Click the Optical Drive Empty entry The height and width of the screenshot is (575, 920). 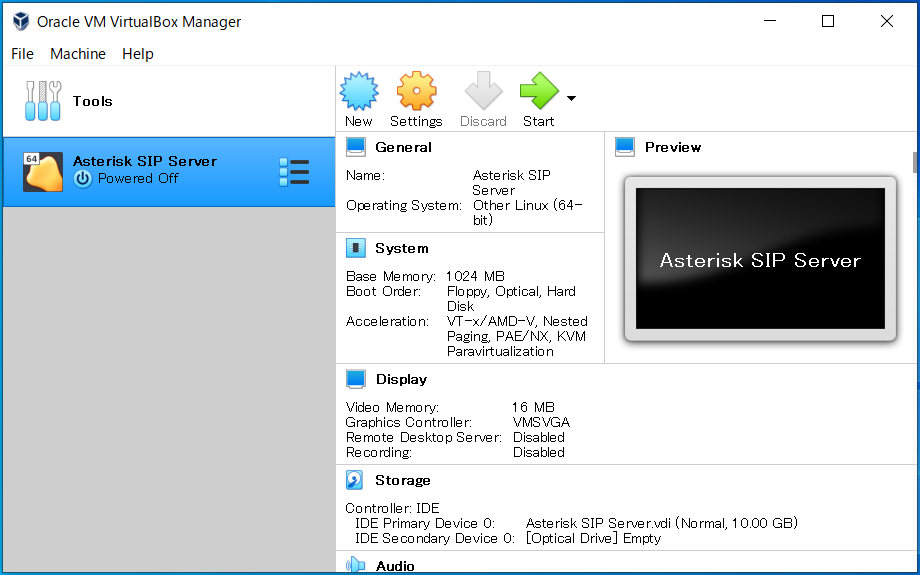coord(593,538)
